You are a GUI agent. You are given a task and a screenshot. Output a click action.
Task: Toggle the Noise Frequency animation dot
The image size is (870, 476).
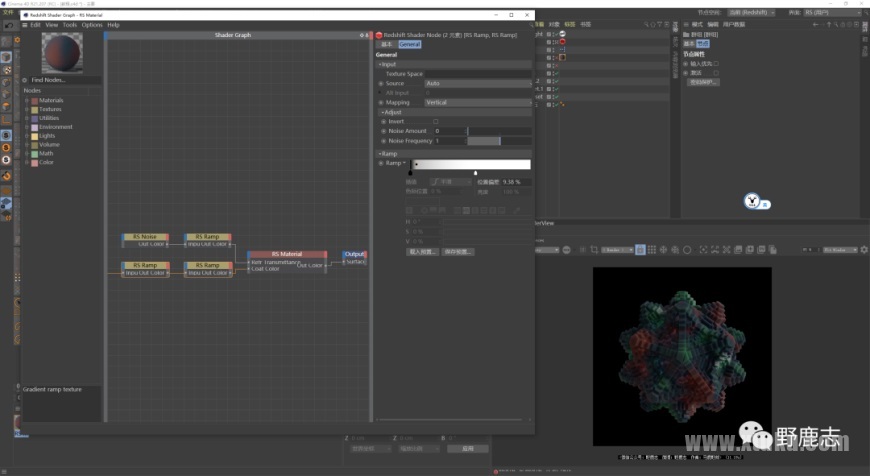point(383,141)
